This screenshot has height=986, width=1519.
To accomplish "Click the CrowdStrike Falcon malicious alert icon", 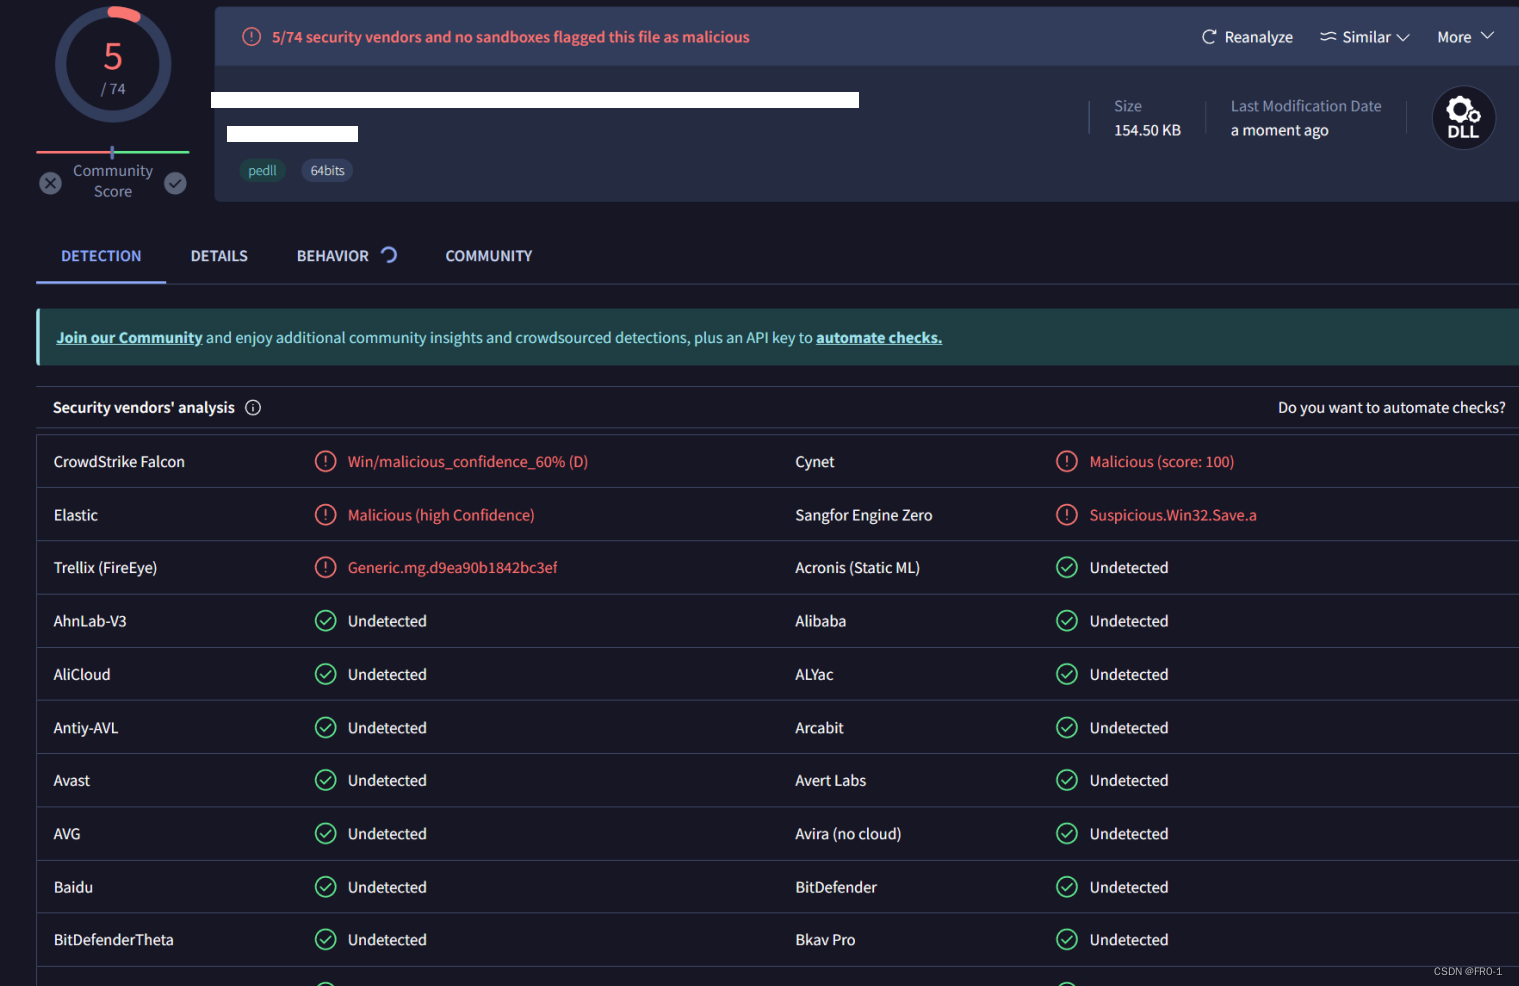I will tap(326, 461).
